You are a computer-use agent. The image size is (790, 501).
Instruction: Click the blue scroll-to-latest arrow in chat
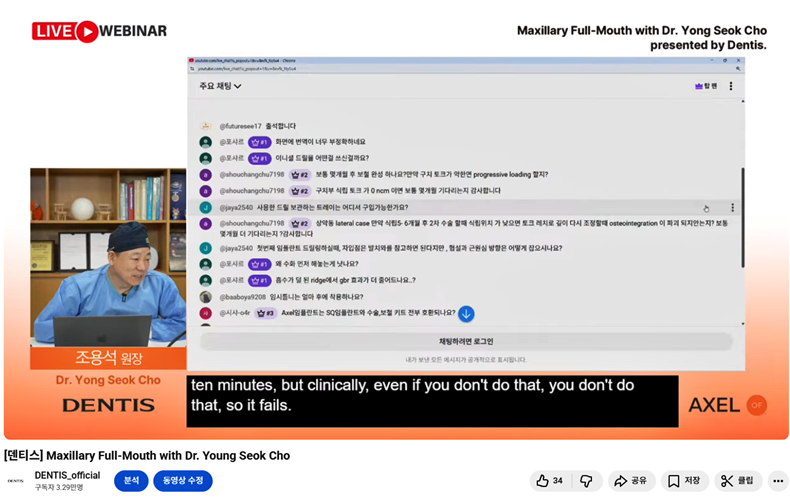pyautogui.click(x=466, y=313)
